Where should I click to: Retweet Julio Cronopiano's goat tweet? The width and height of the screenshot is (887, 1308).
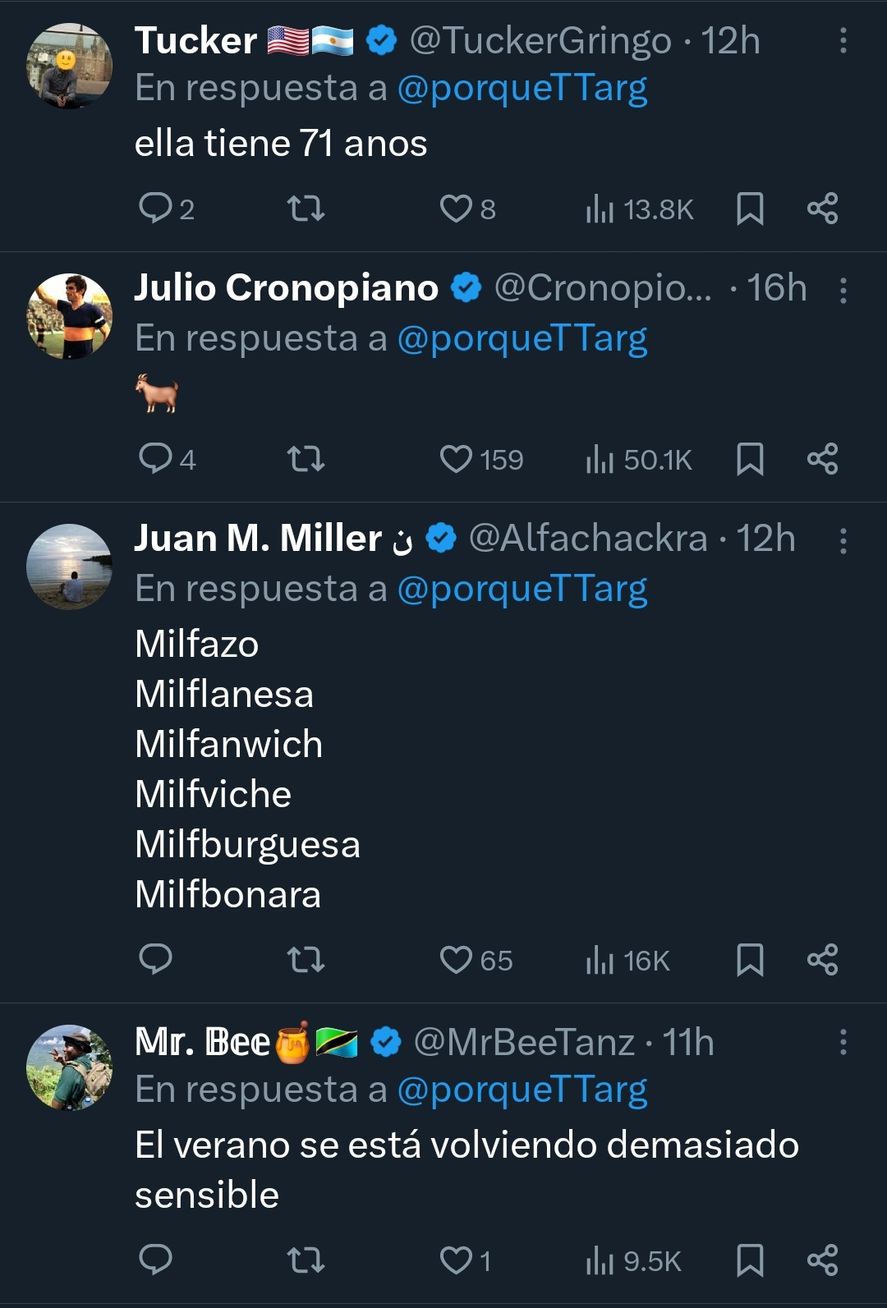coord(305,459)
